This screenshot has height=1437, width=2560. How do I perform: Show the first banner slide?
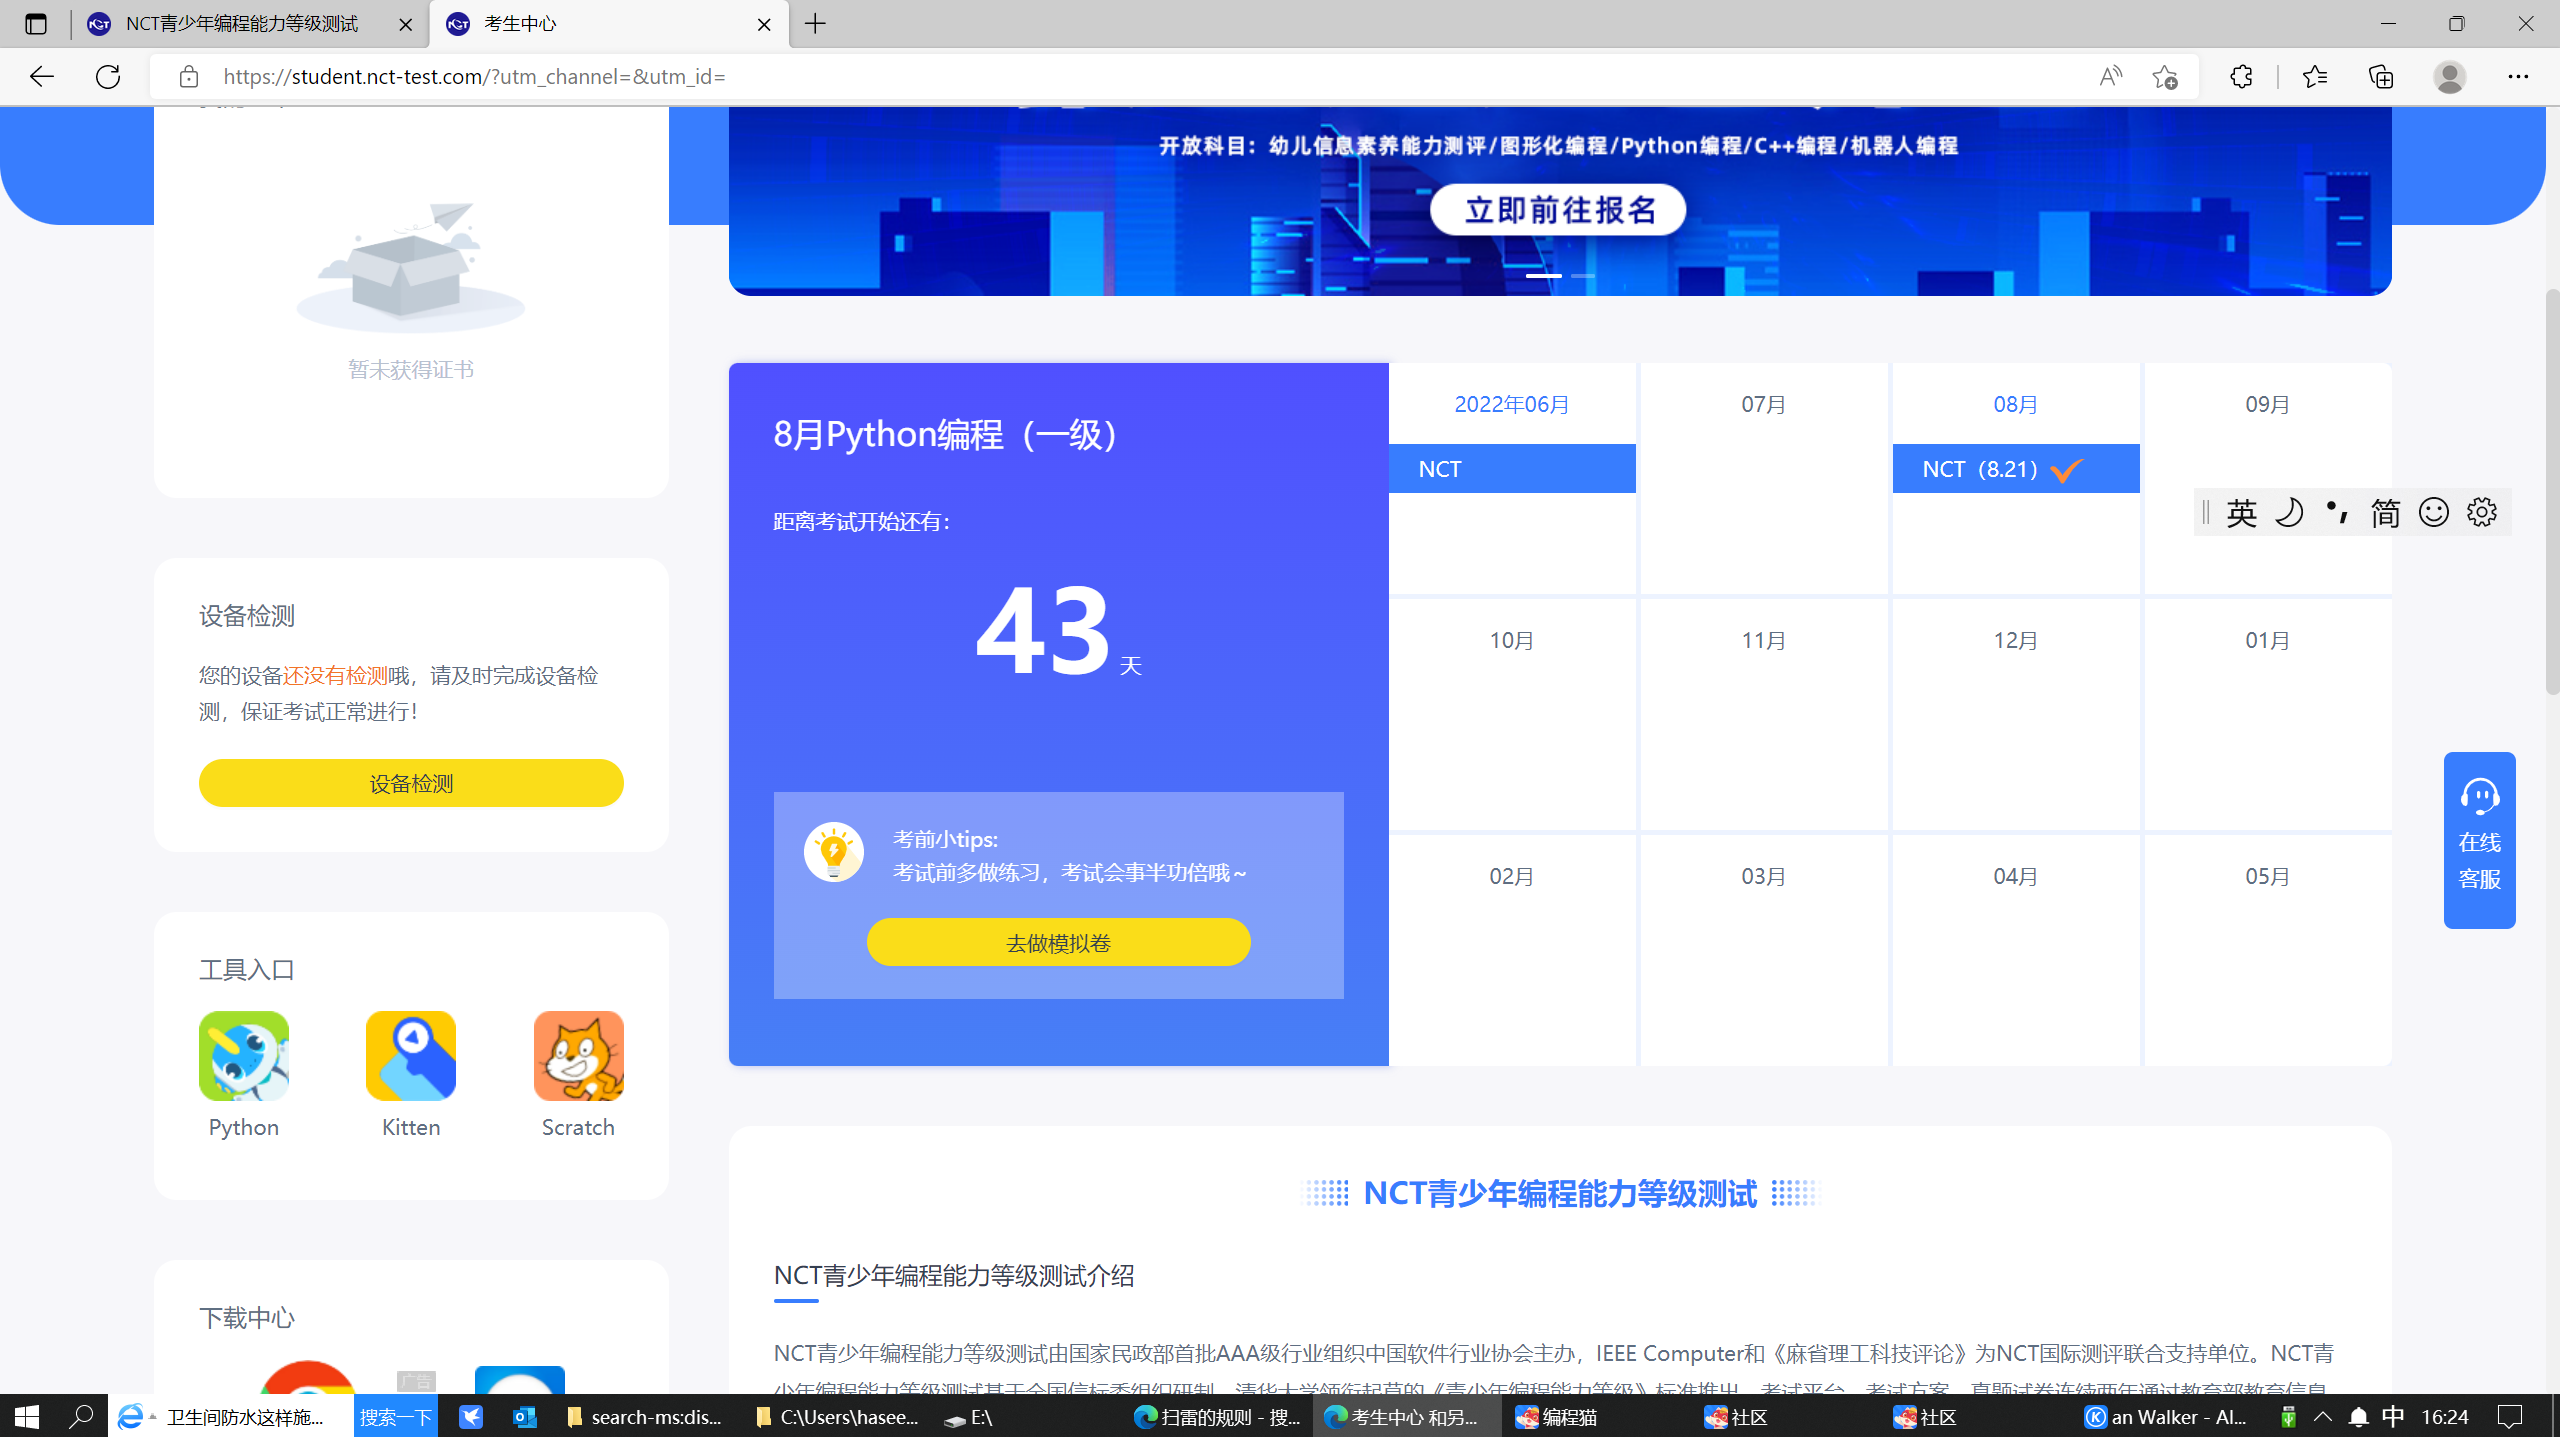(x=1544, y=275)
